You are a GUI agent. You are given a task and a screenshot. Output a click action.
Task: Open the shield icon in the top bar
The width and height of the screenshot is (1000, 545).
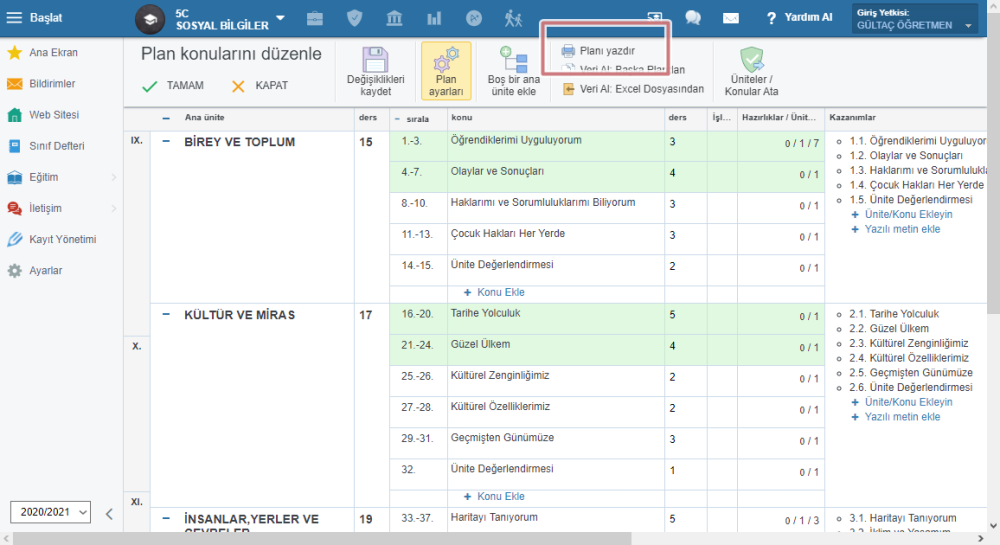point(355,18)
